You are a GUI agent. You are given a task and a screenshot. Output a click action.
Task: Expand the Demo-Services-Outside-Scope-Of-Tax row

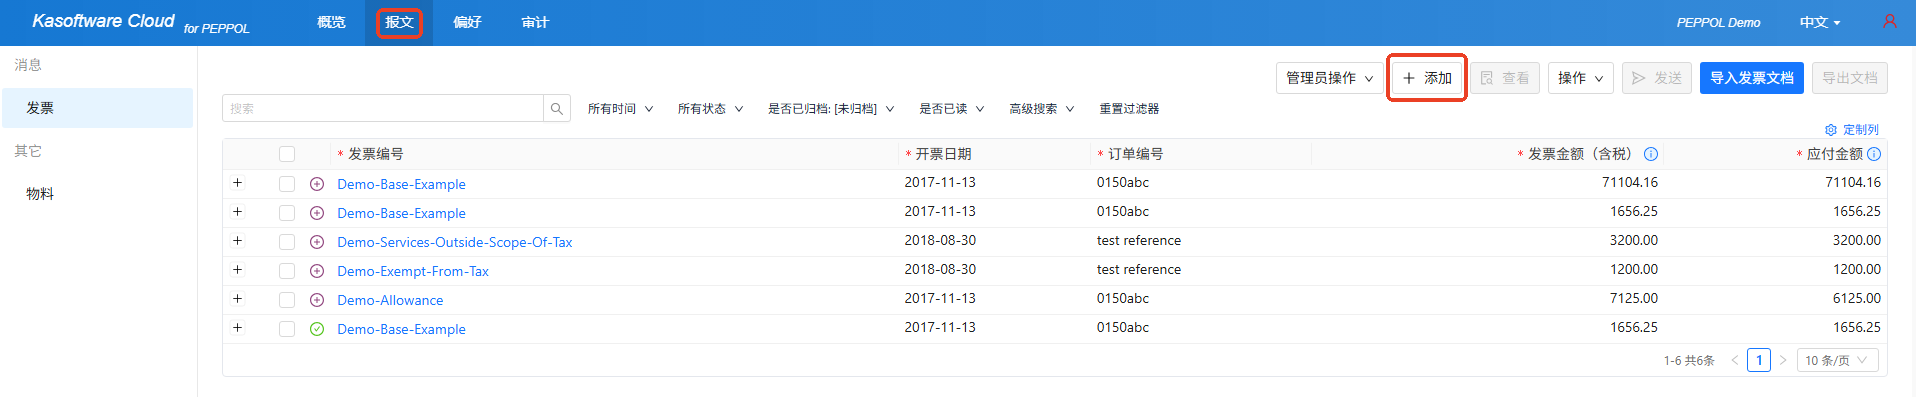pyautogui.click(x=237, y=241)
